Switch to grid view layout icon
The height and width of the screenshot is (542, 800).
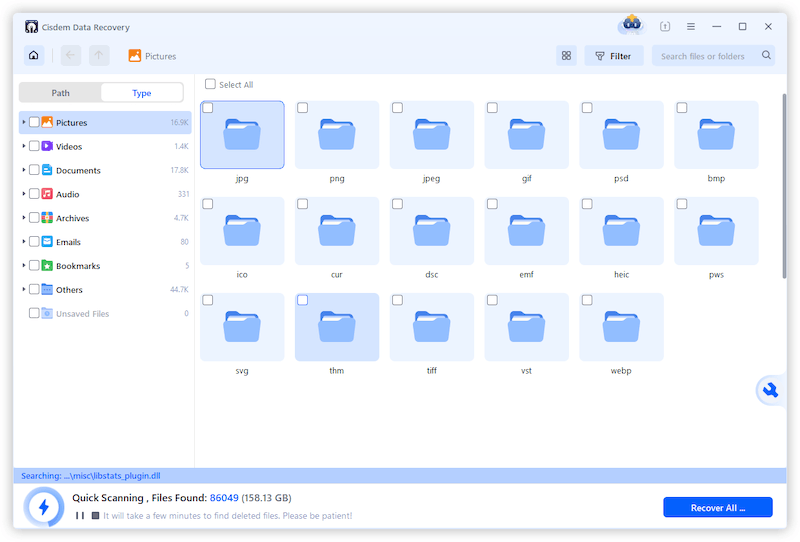566,56
